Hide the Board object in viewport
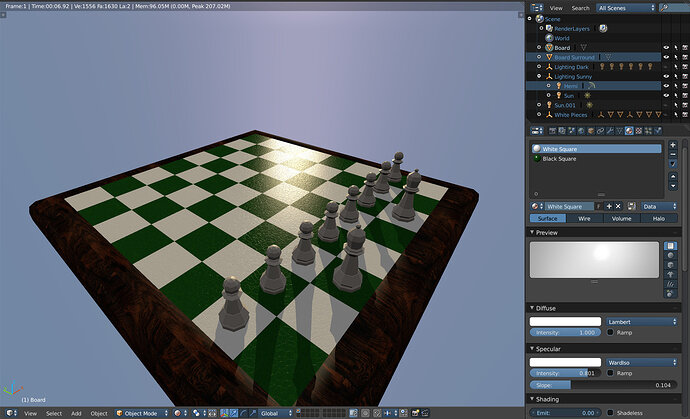 (666, 48)
